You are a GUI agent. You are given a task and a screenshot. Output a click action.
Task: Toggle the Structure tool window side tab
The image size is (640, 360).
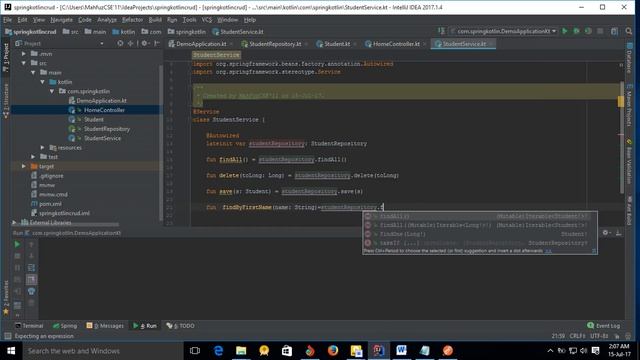pos(6,101)
